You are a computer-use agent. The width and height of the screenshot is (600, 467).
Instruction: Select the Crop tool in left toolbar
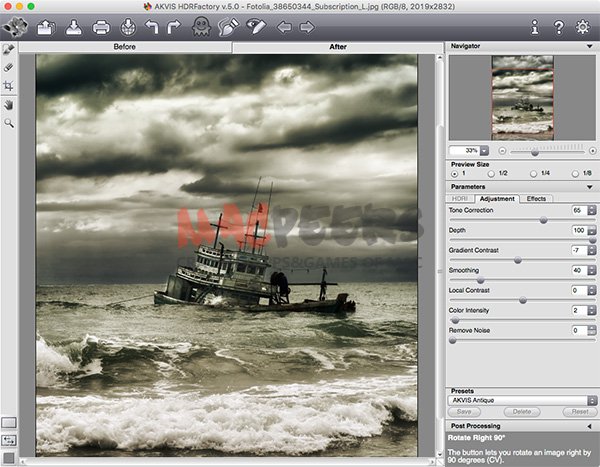tap(9, 86)
